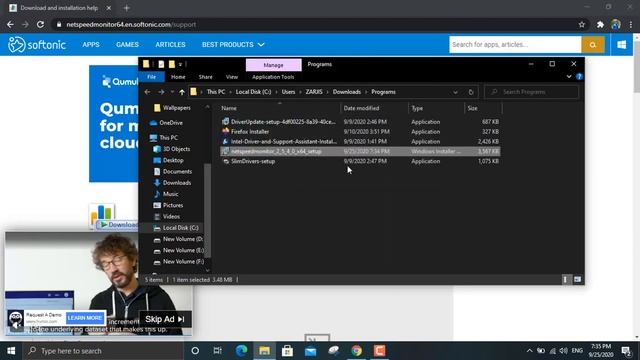Screen dimensions: 640x360
Task: Open the Windows Start menu
Action: pyautogui.click(x=11, y=351)
